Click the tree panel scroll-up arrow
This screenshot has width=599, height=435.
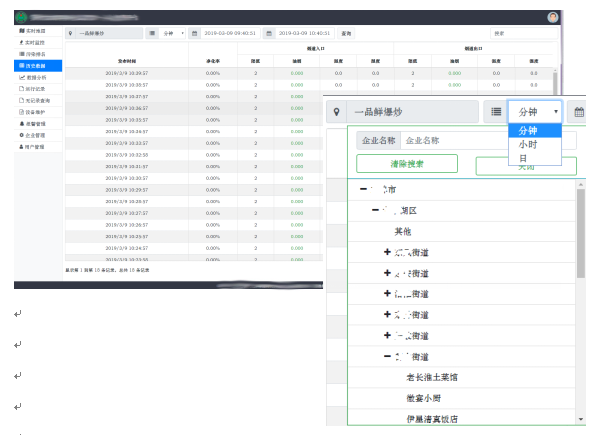coord(581,184)
